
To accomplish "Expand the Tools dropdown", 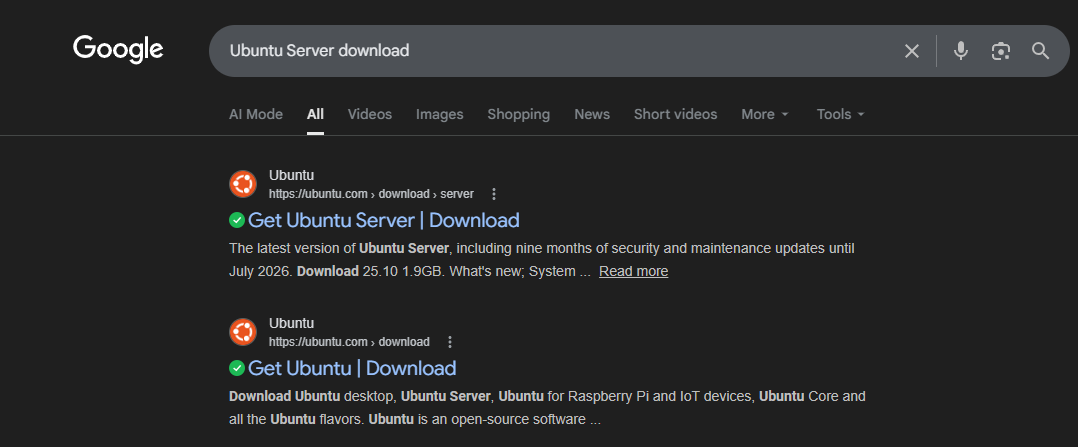I will pyautogui.click(x=840, y=114).
